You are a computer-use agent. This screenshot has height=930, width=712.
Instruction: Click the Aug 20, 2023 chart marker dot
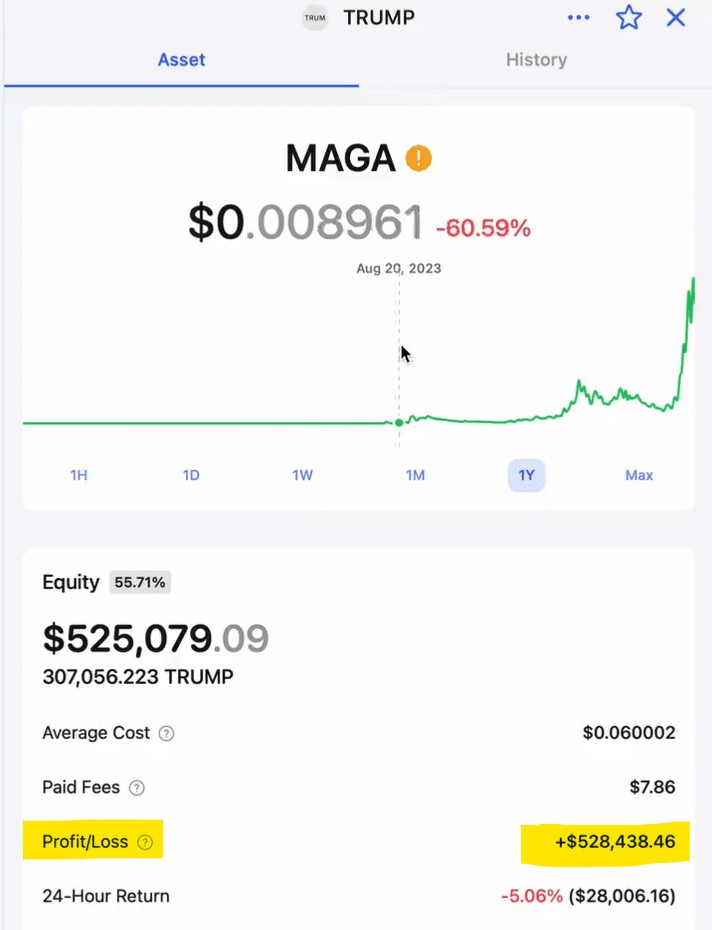pos(399,422)
